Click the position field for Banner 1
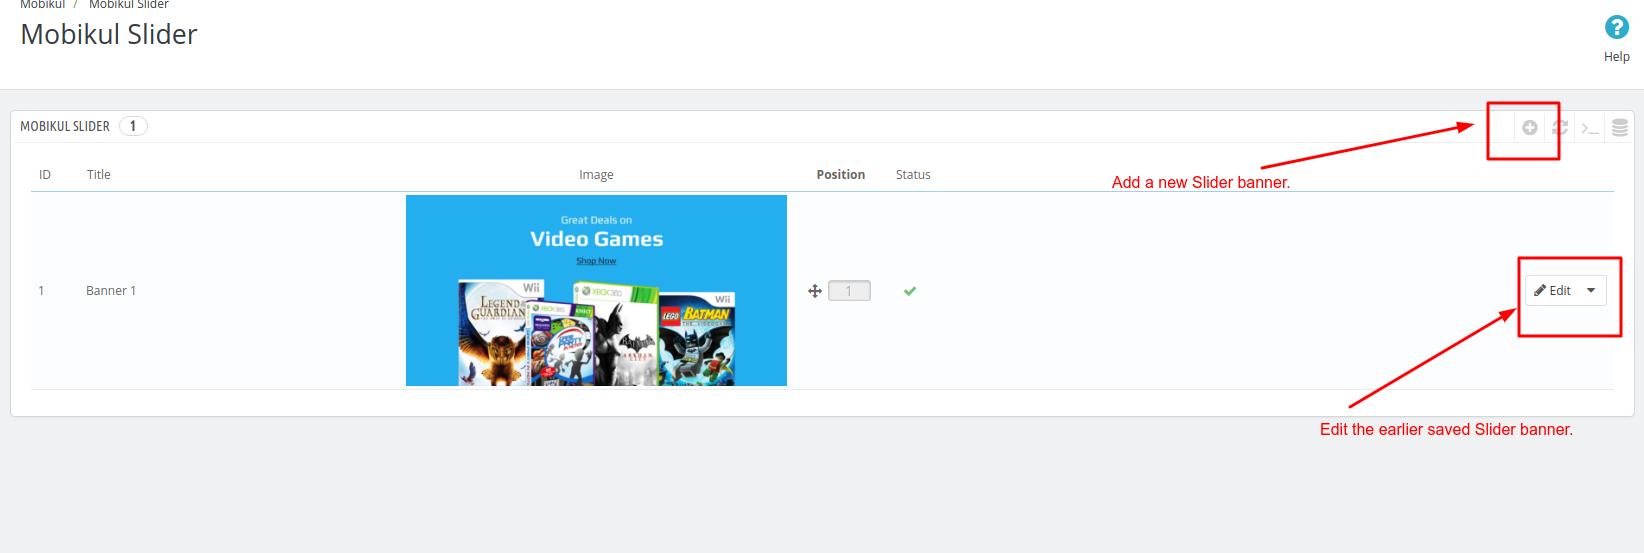 tap(849, 291)
